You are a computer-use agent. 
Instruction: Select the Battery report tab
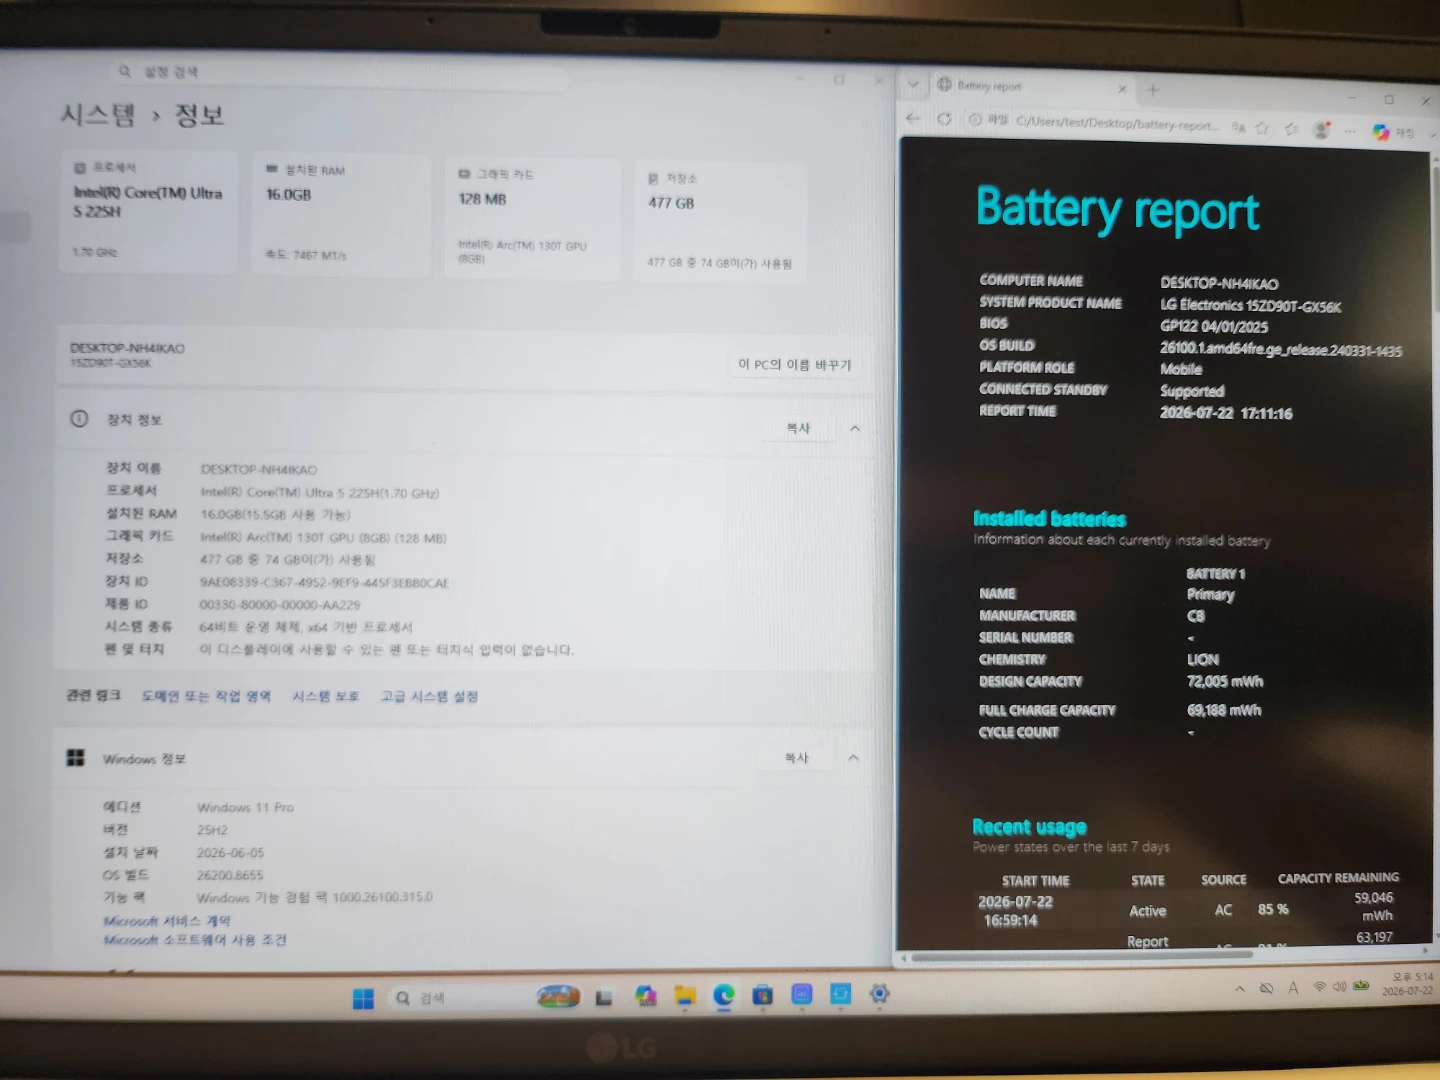click(1032, 87)
